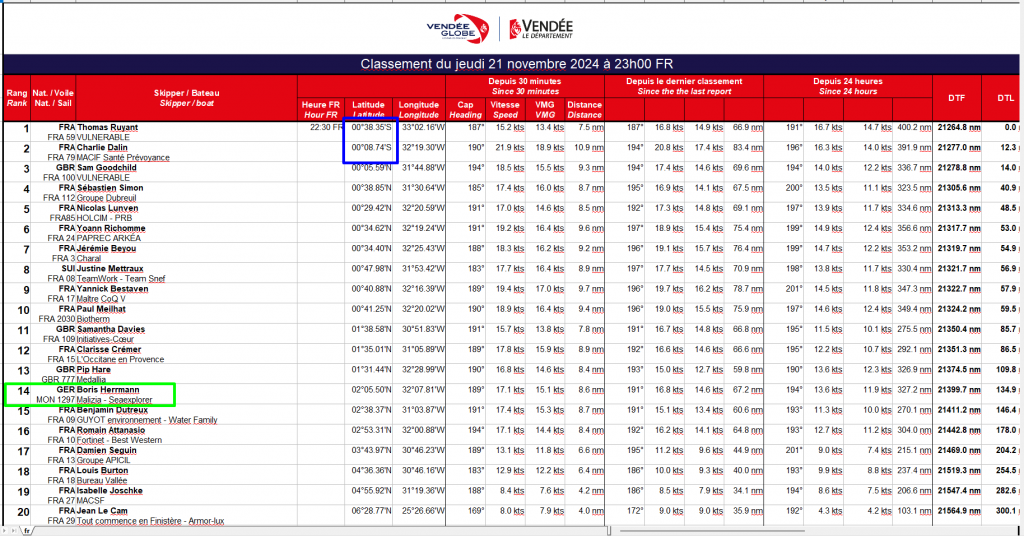The width and height of the screenshot is (1024, 536).
Task: Open the "fr" sheet tab
Action: (28, 530)
